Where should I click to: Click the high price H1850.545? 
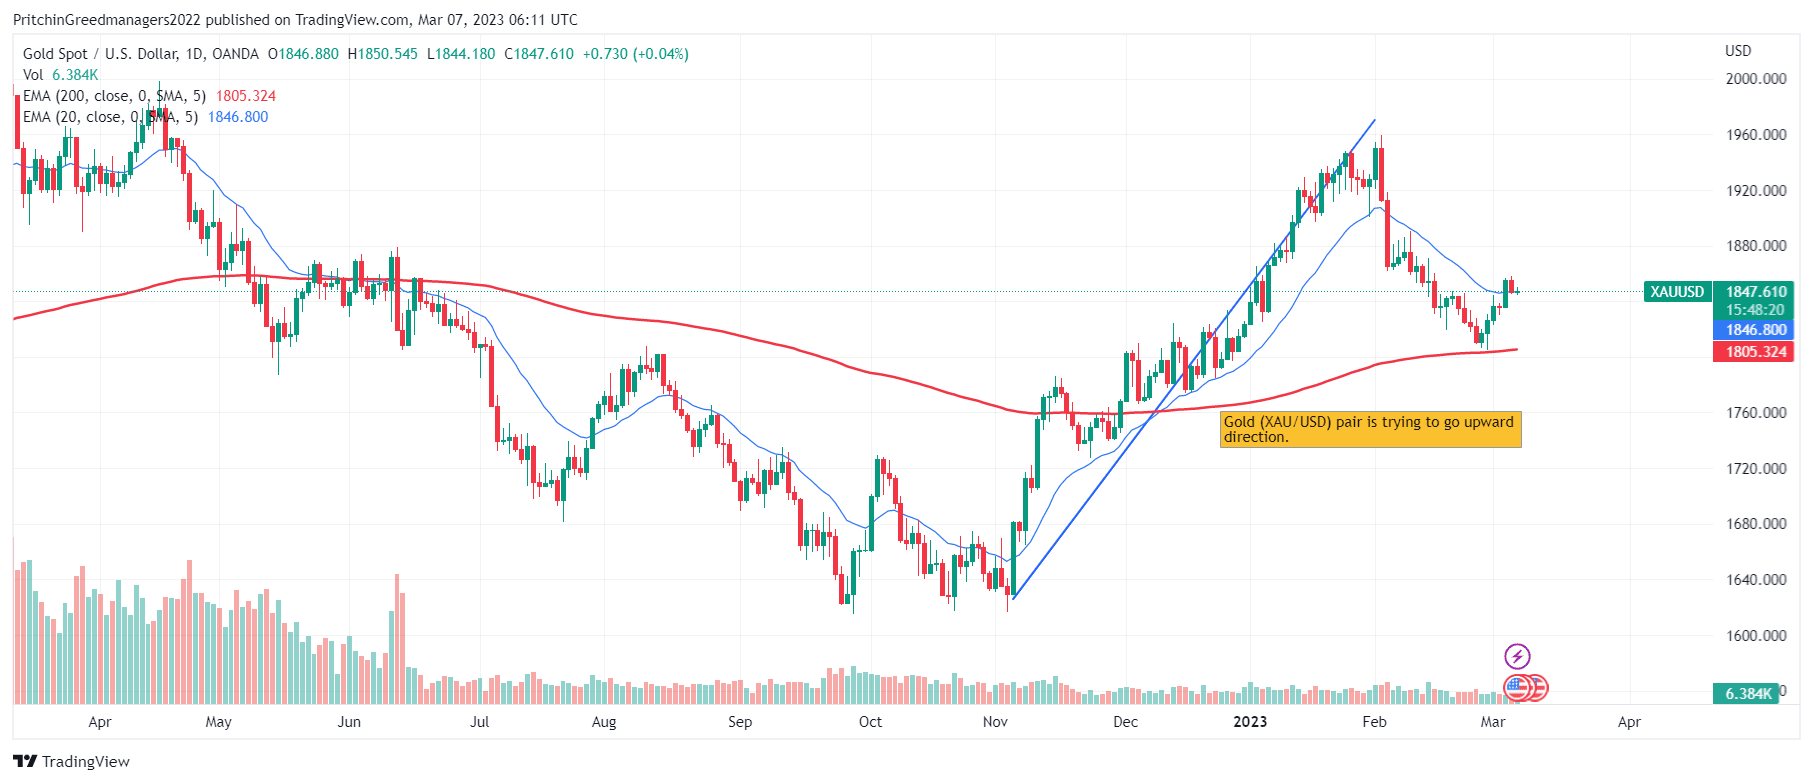point(383,54)
